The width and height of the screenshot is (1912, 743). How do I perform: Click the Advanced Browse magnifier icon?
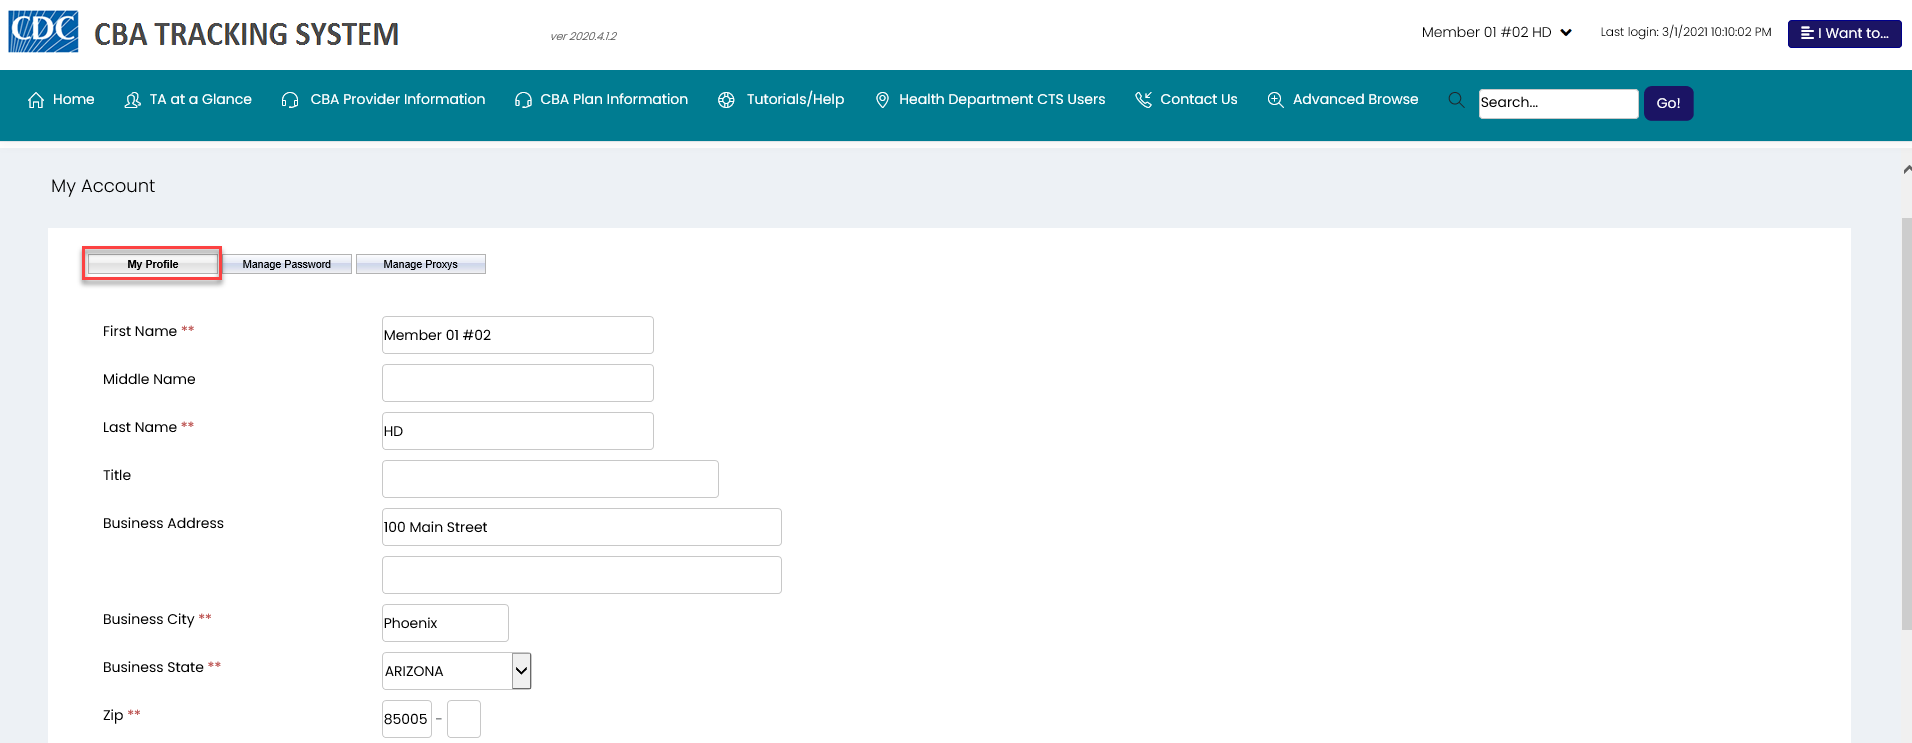click(x=1275, y=100)
